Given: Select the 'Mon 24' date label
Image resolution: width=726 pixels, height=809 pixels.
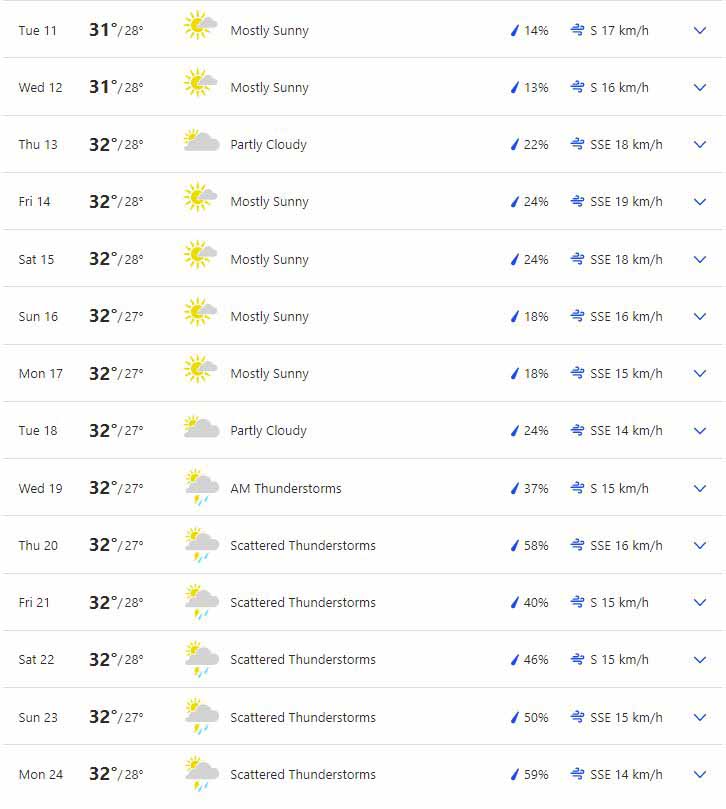Looking at the screenshot, I should [x=41, y=774].
